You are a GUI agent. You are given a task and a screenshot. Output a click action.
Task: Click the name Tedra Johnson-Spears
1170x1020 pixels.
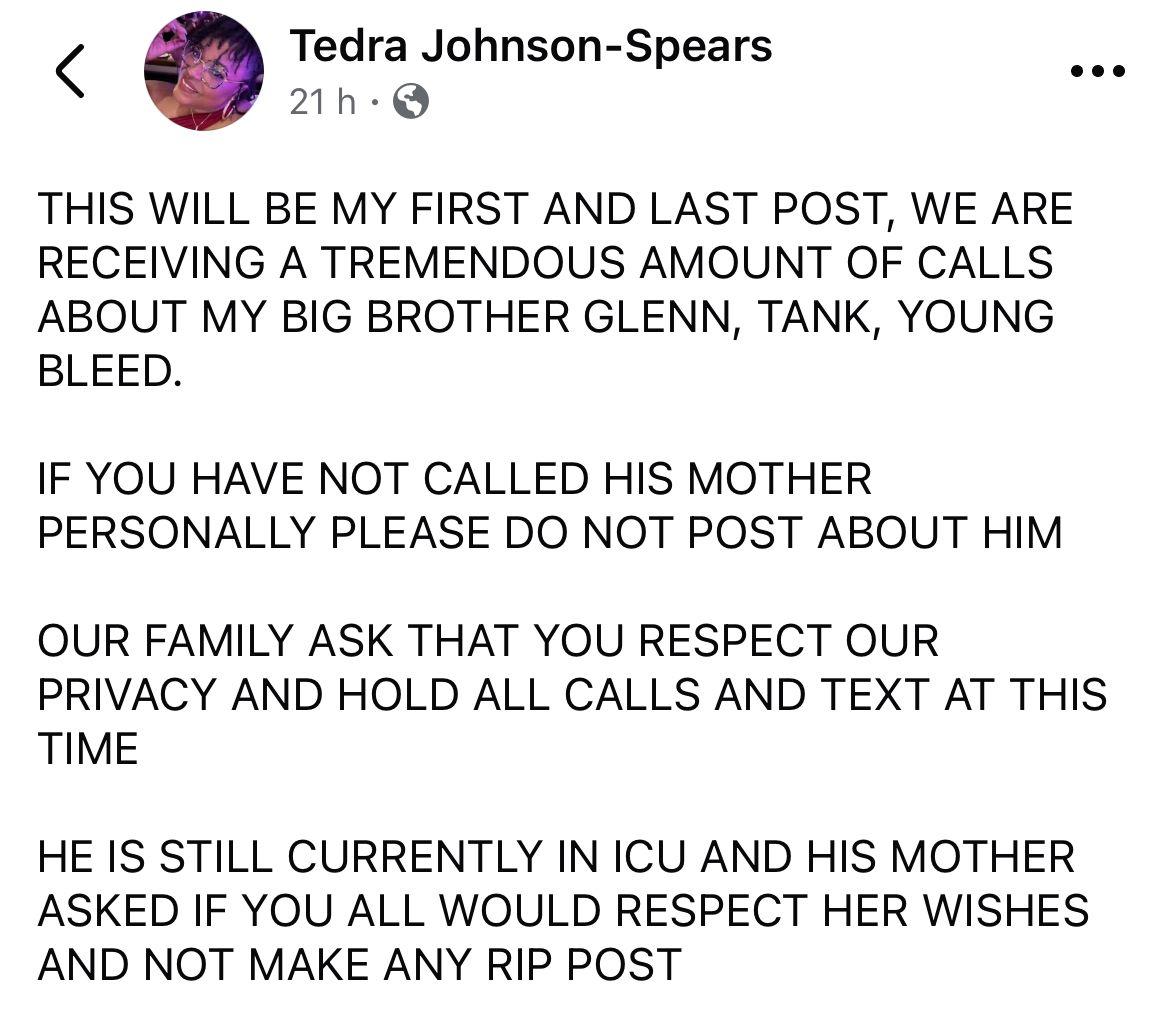pos(530,45)
